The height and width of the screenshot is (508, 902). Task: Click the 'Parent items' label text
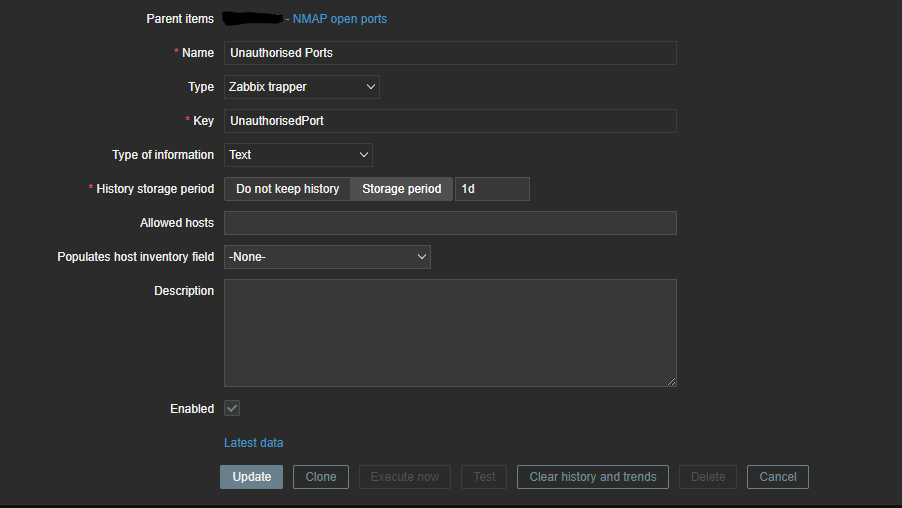tap(180, 19)
